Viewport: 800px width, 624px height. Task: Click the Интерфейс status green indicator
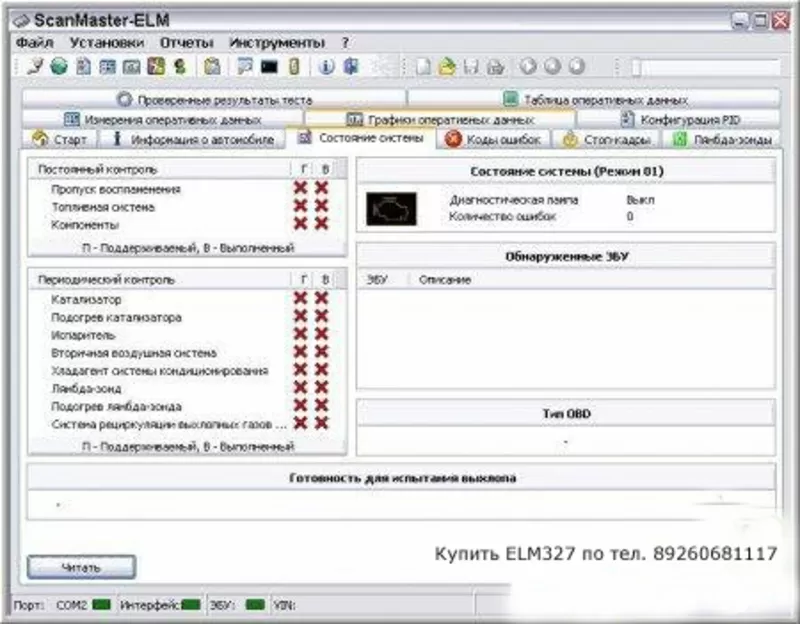coord(191,605)
